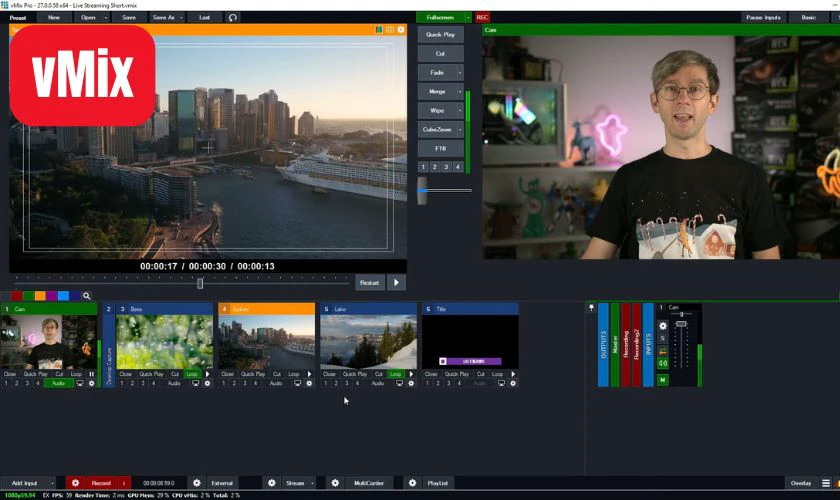Screen dimensions: 840x500
Task: Select OUTPUTS mixer tab
Action: (603, 345)
